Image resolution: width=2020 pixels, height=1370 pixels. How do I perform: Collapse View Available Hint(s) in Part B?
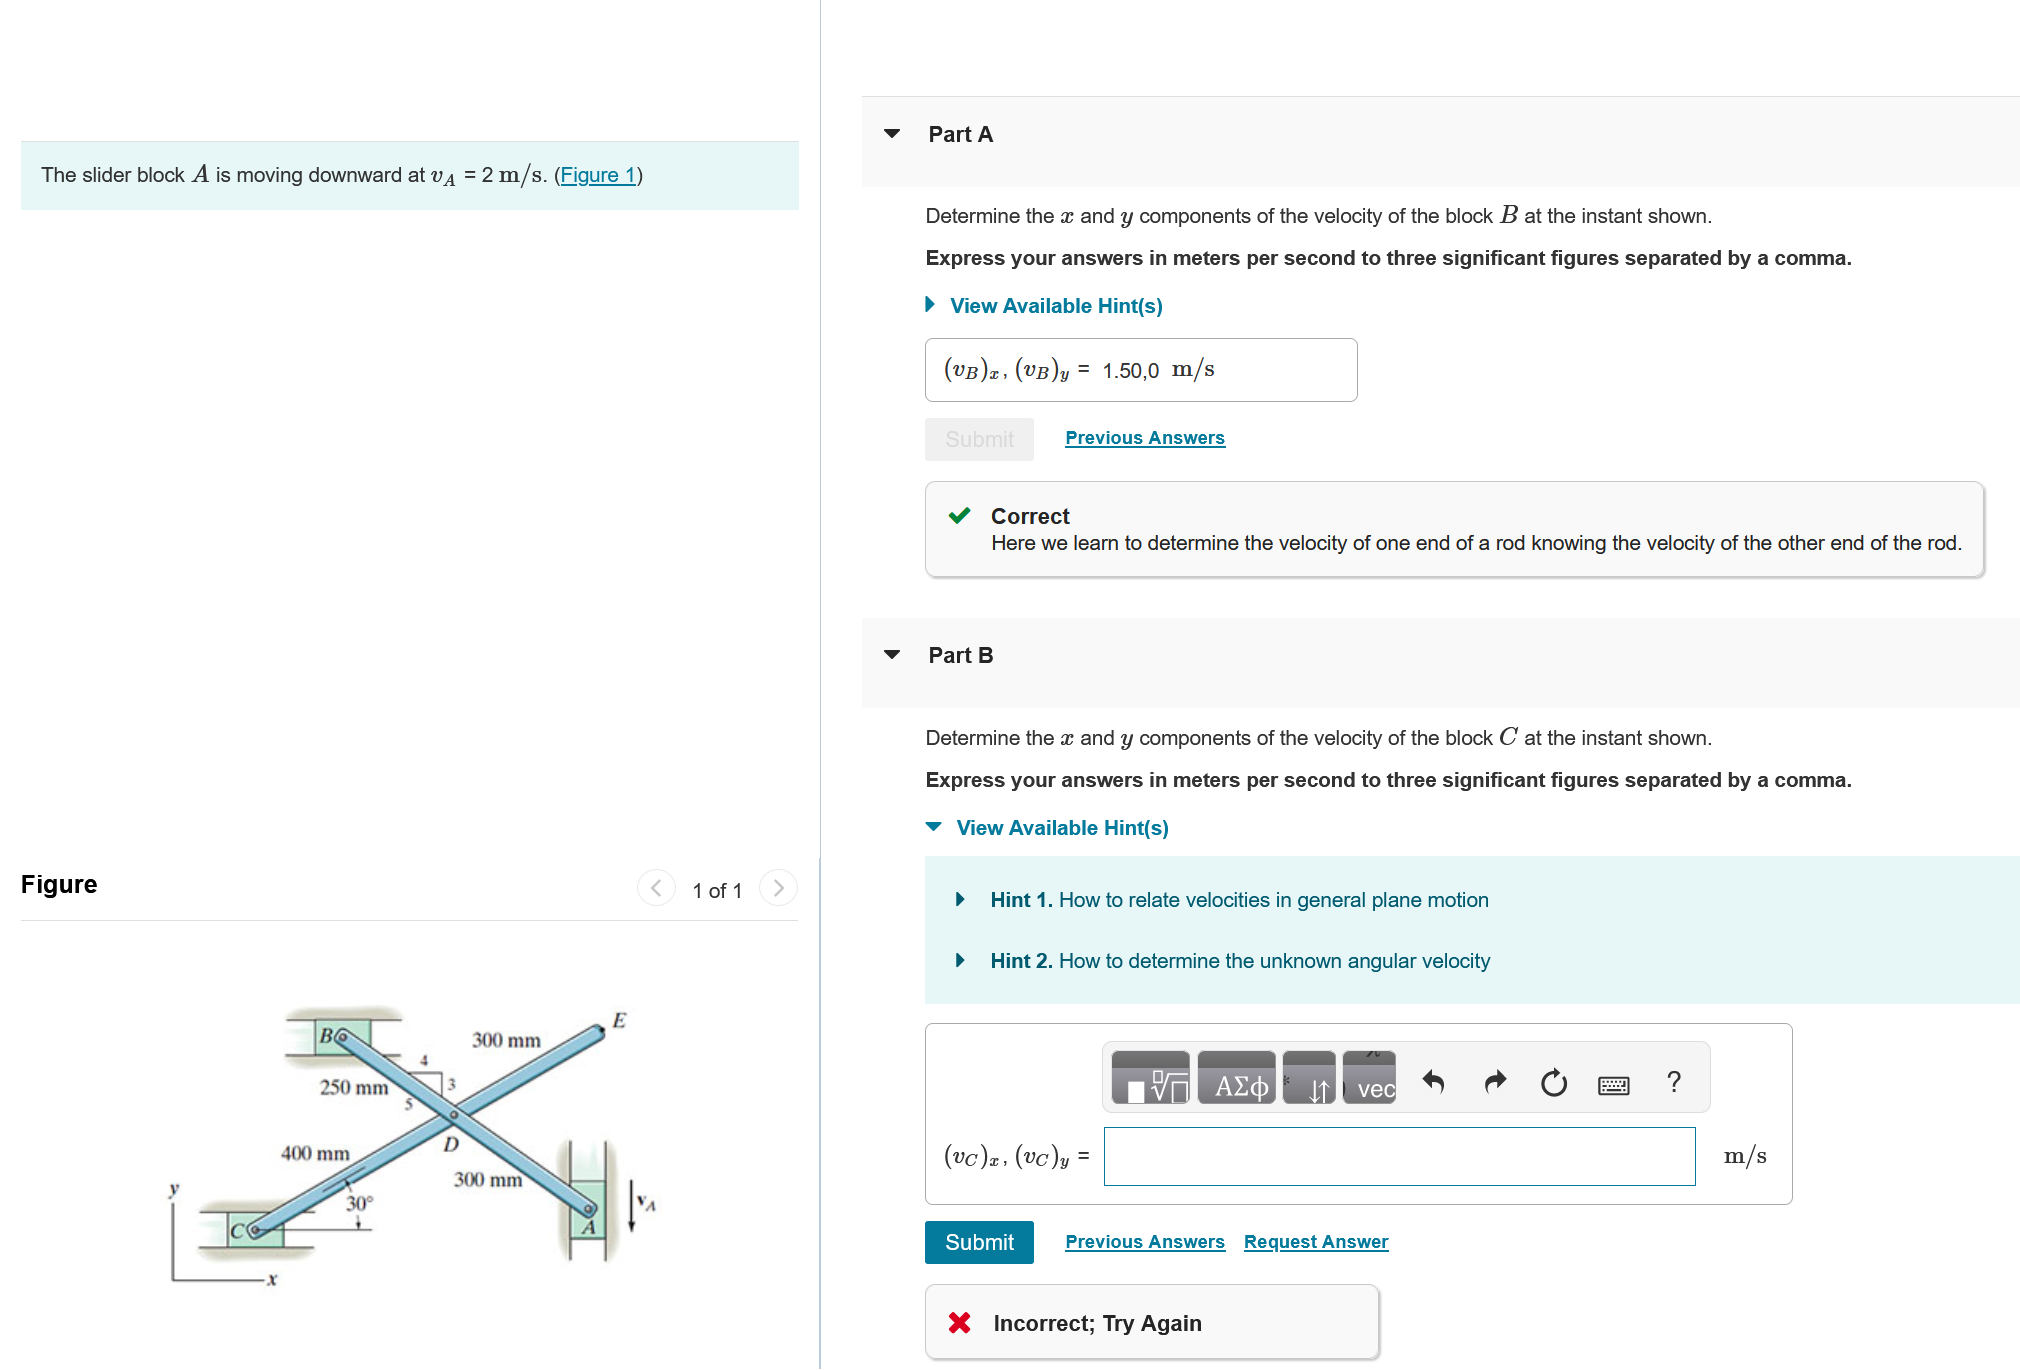click(x=1061, y=828)
